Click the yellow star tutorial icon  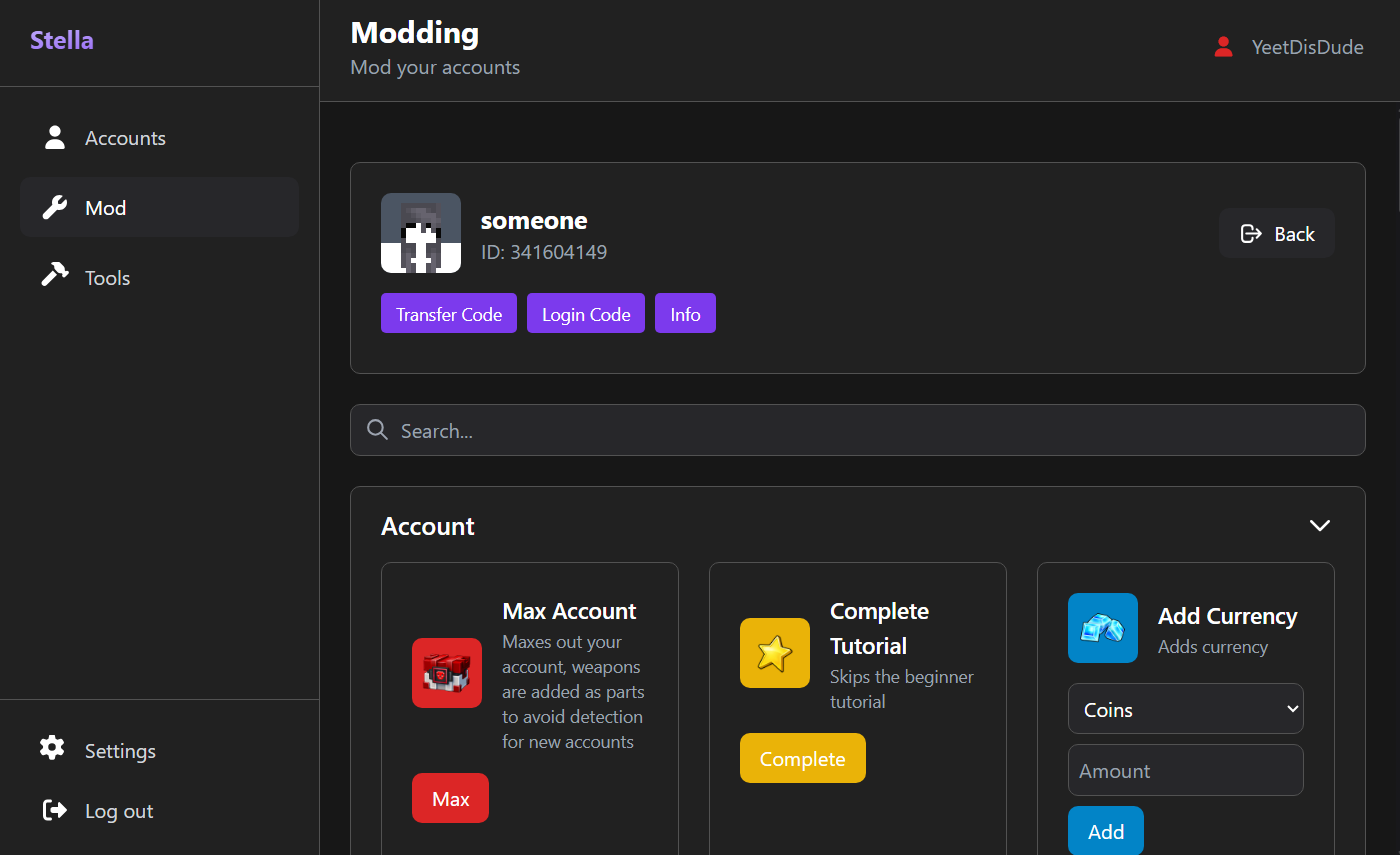774,653
